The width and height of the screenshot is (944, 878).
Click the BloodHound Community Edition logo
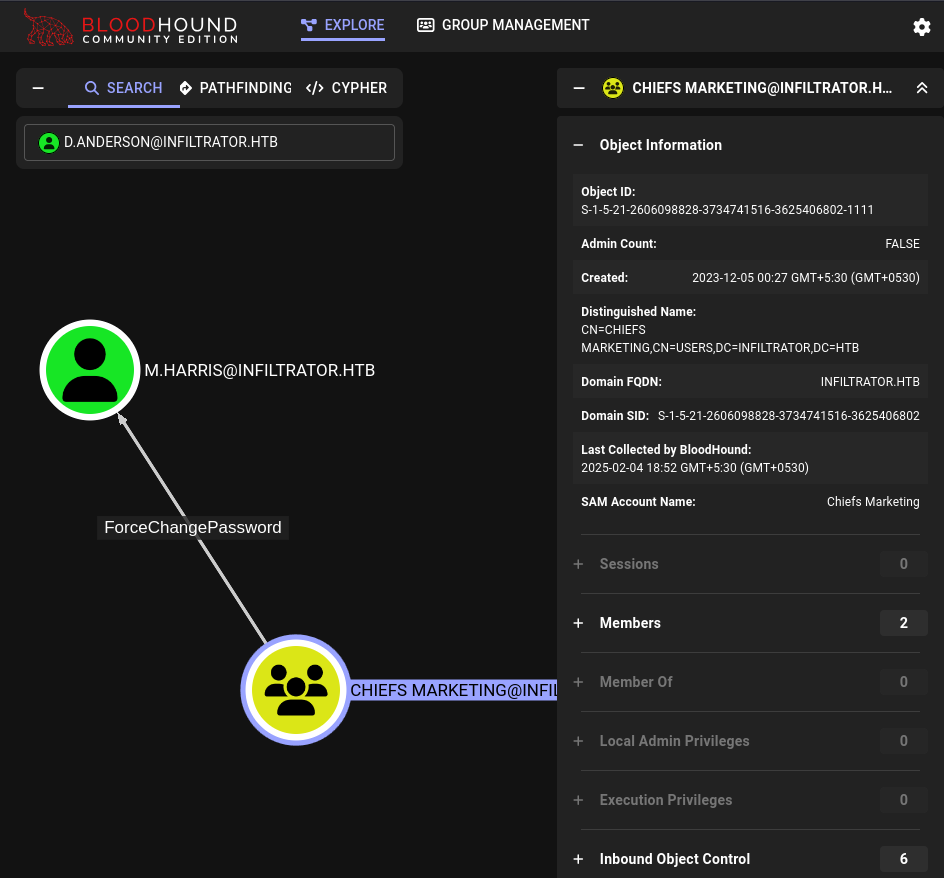[x=131, y=27]
